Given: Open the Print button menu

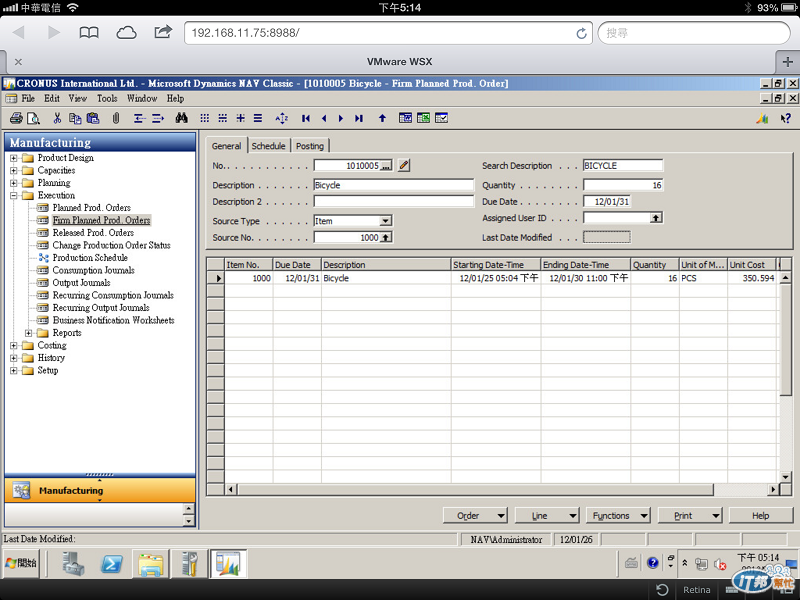Looking at the screenshot, I should [x=690, y=516].
